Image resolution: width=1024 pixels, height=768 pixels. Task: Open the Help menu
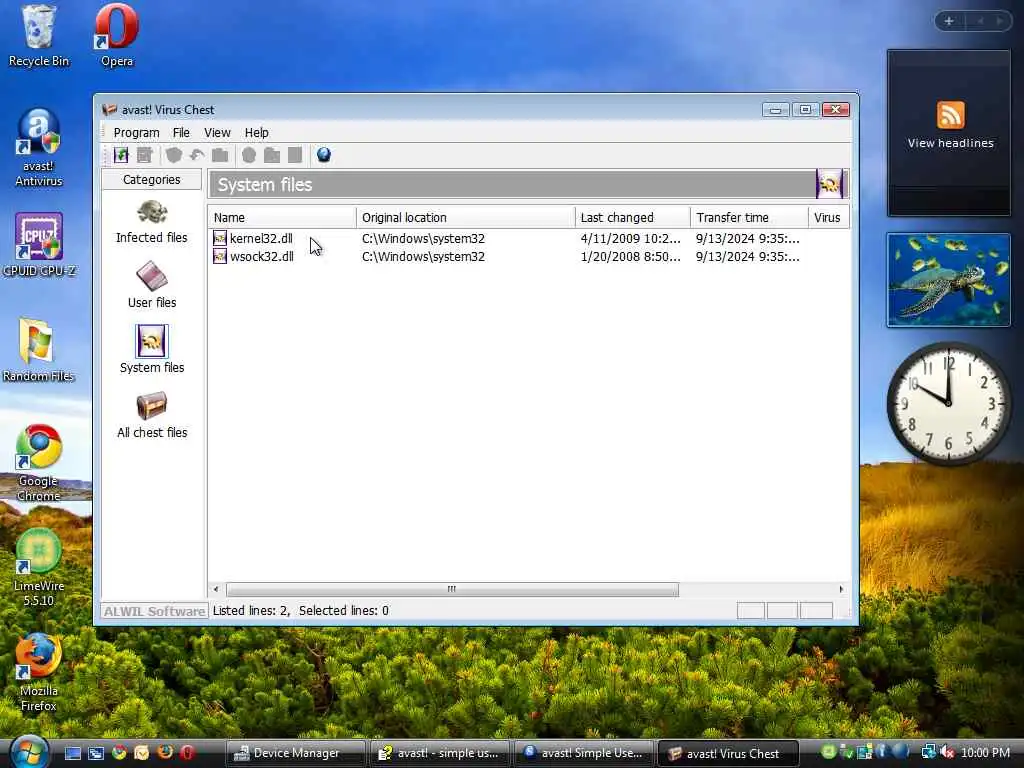point(257,133)
